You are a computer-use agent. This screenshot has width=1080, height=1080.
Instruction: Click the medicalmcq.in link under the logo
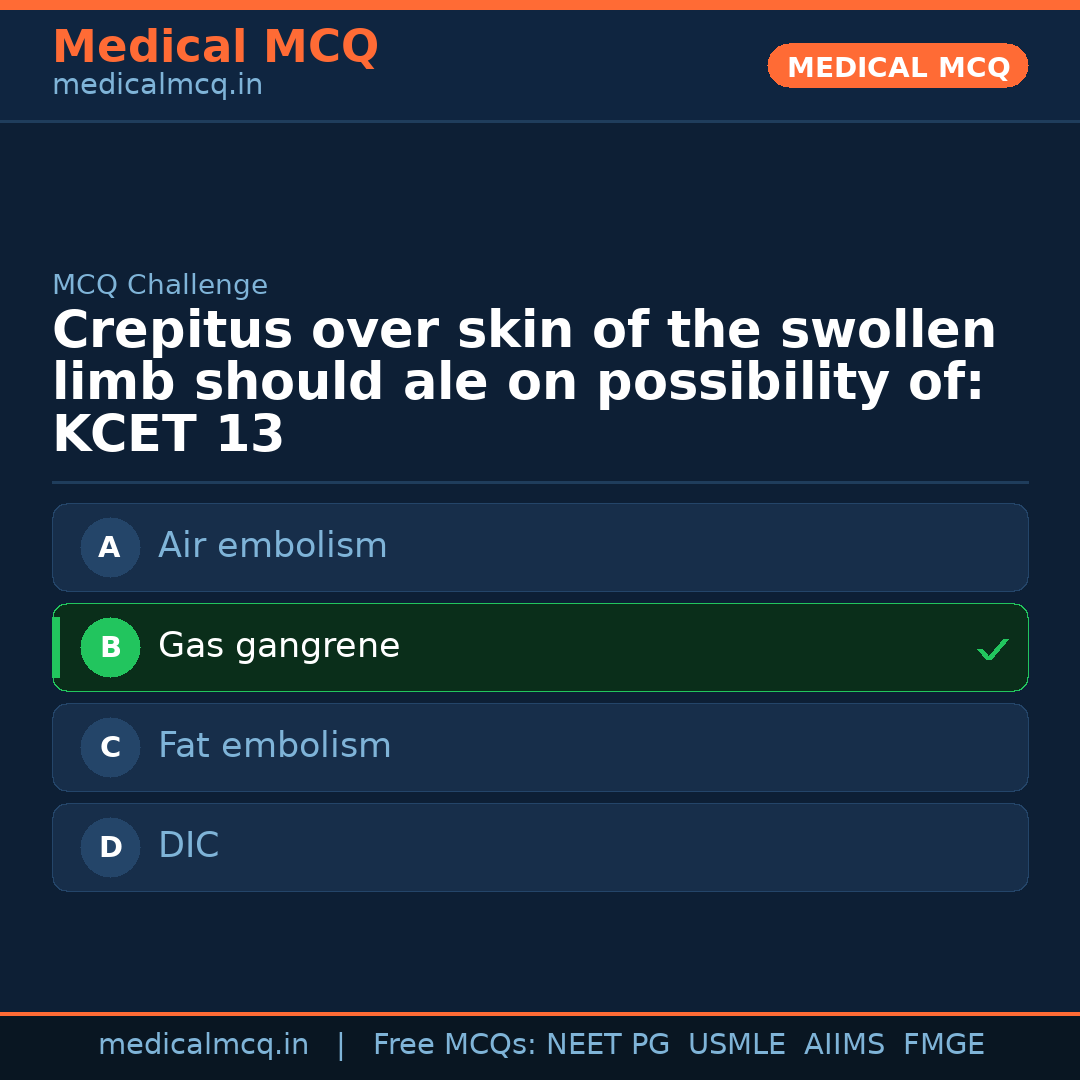156,84
